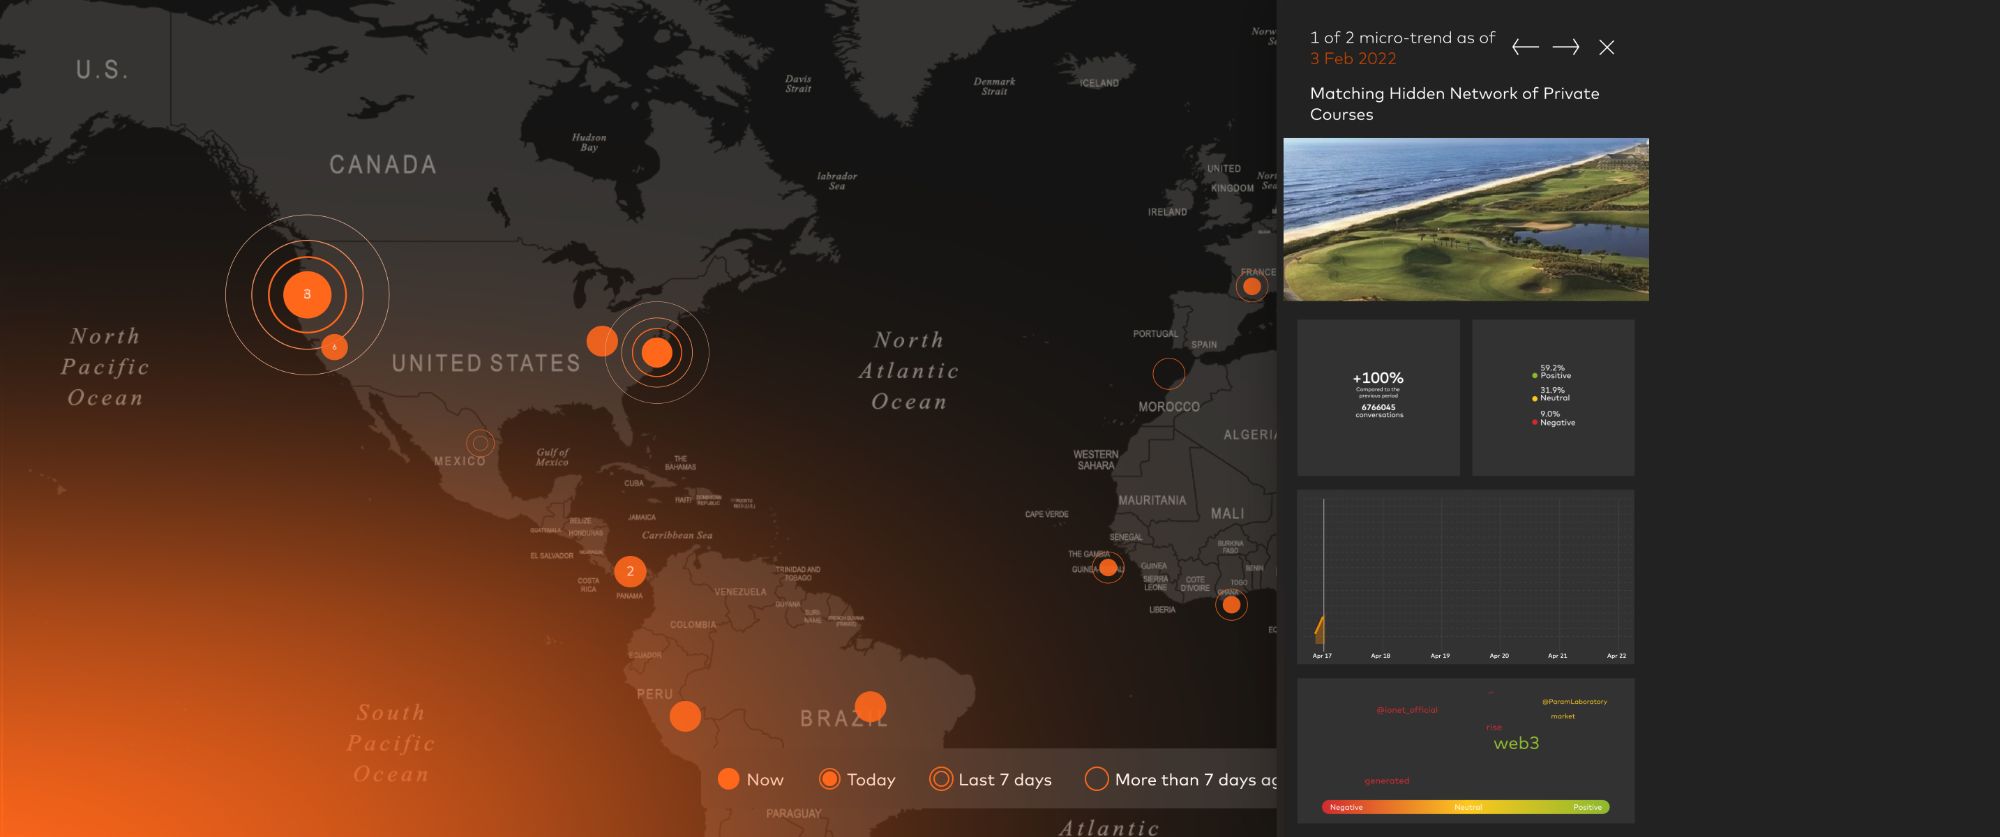Click the web3 keyword in word cloud
Screen dimensions: 2000x837
(1516, 743)
